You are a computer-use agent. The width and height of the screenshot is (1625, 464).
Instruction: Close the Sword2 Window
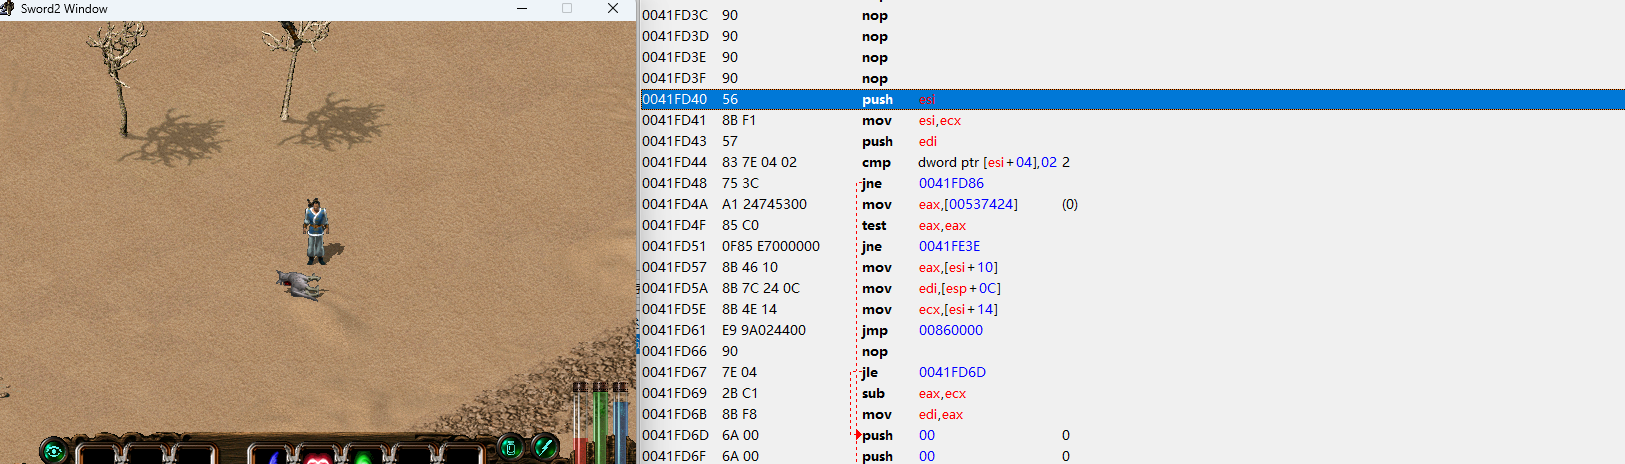click(x=613, y=8)
